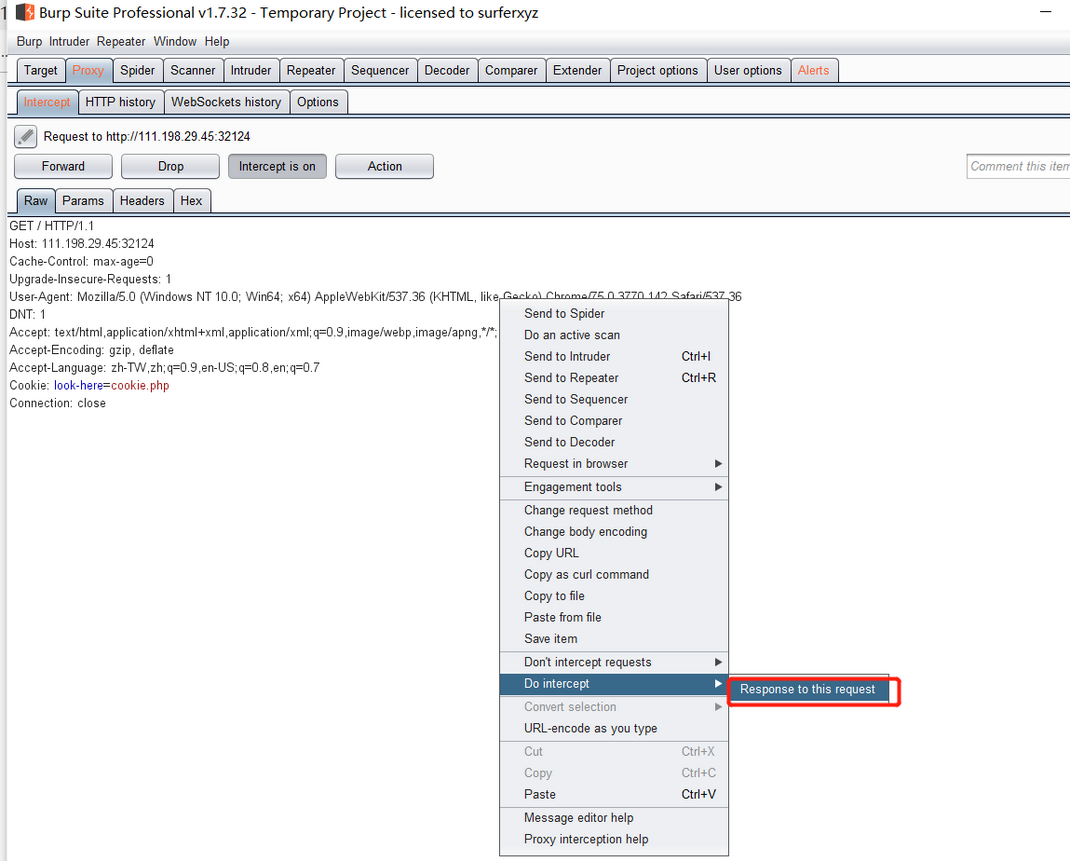Select Paste from file
The image size is (1070, 861).
[613, 617]
